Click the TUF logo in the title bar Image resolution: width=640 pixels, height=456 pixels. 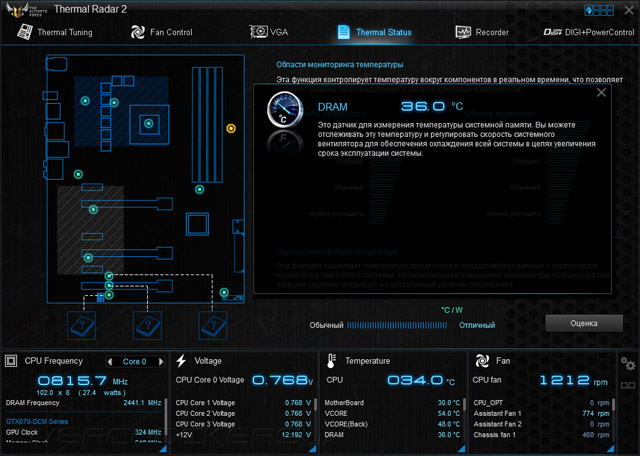[27, 10]
